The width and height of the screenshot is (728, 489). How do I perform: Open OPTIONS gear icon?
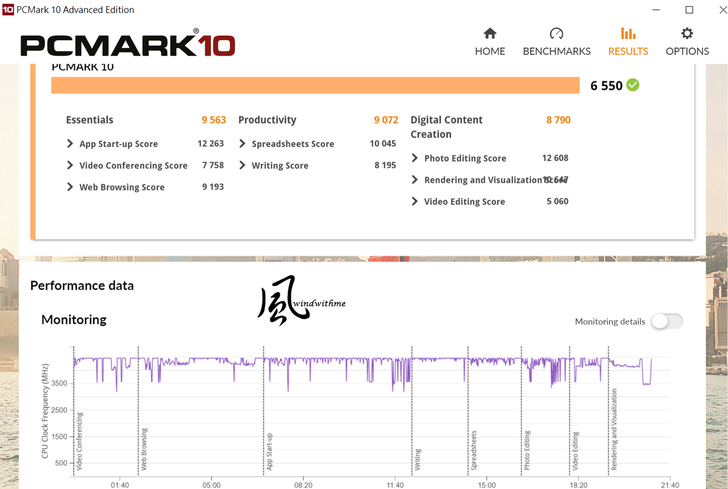[x=687, y=33]
